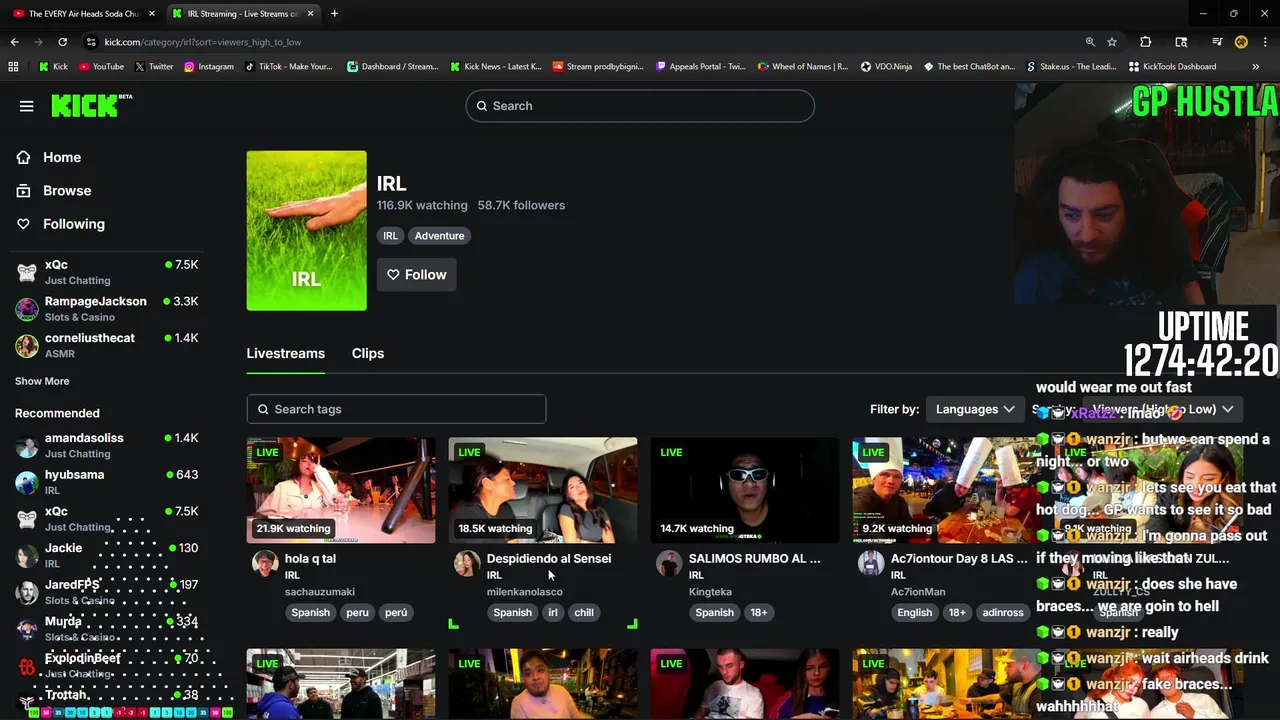1280x720 pixels.
Task: Open the Languages filter dropdown
Action: pyautogui.click(x=975, y=409)
